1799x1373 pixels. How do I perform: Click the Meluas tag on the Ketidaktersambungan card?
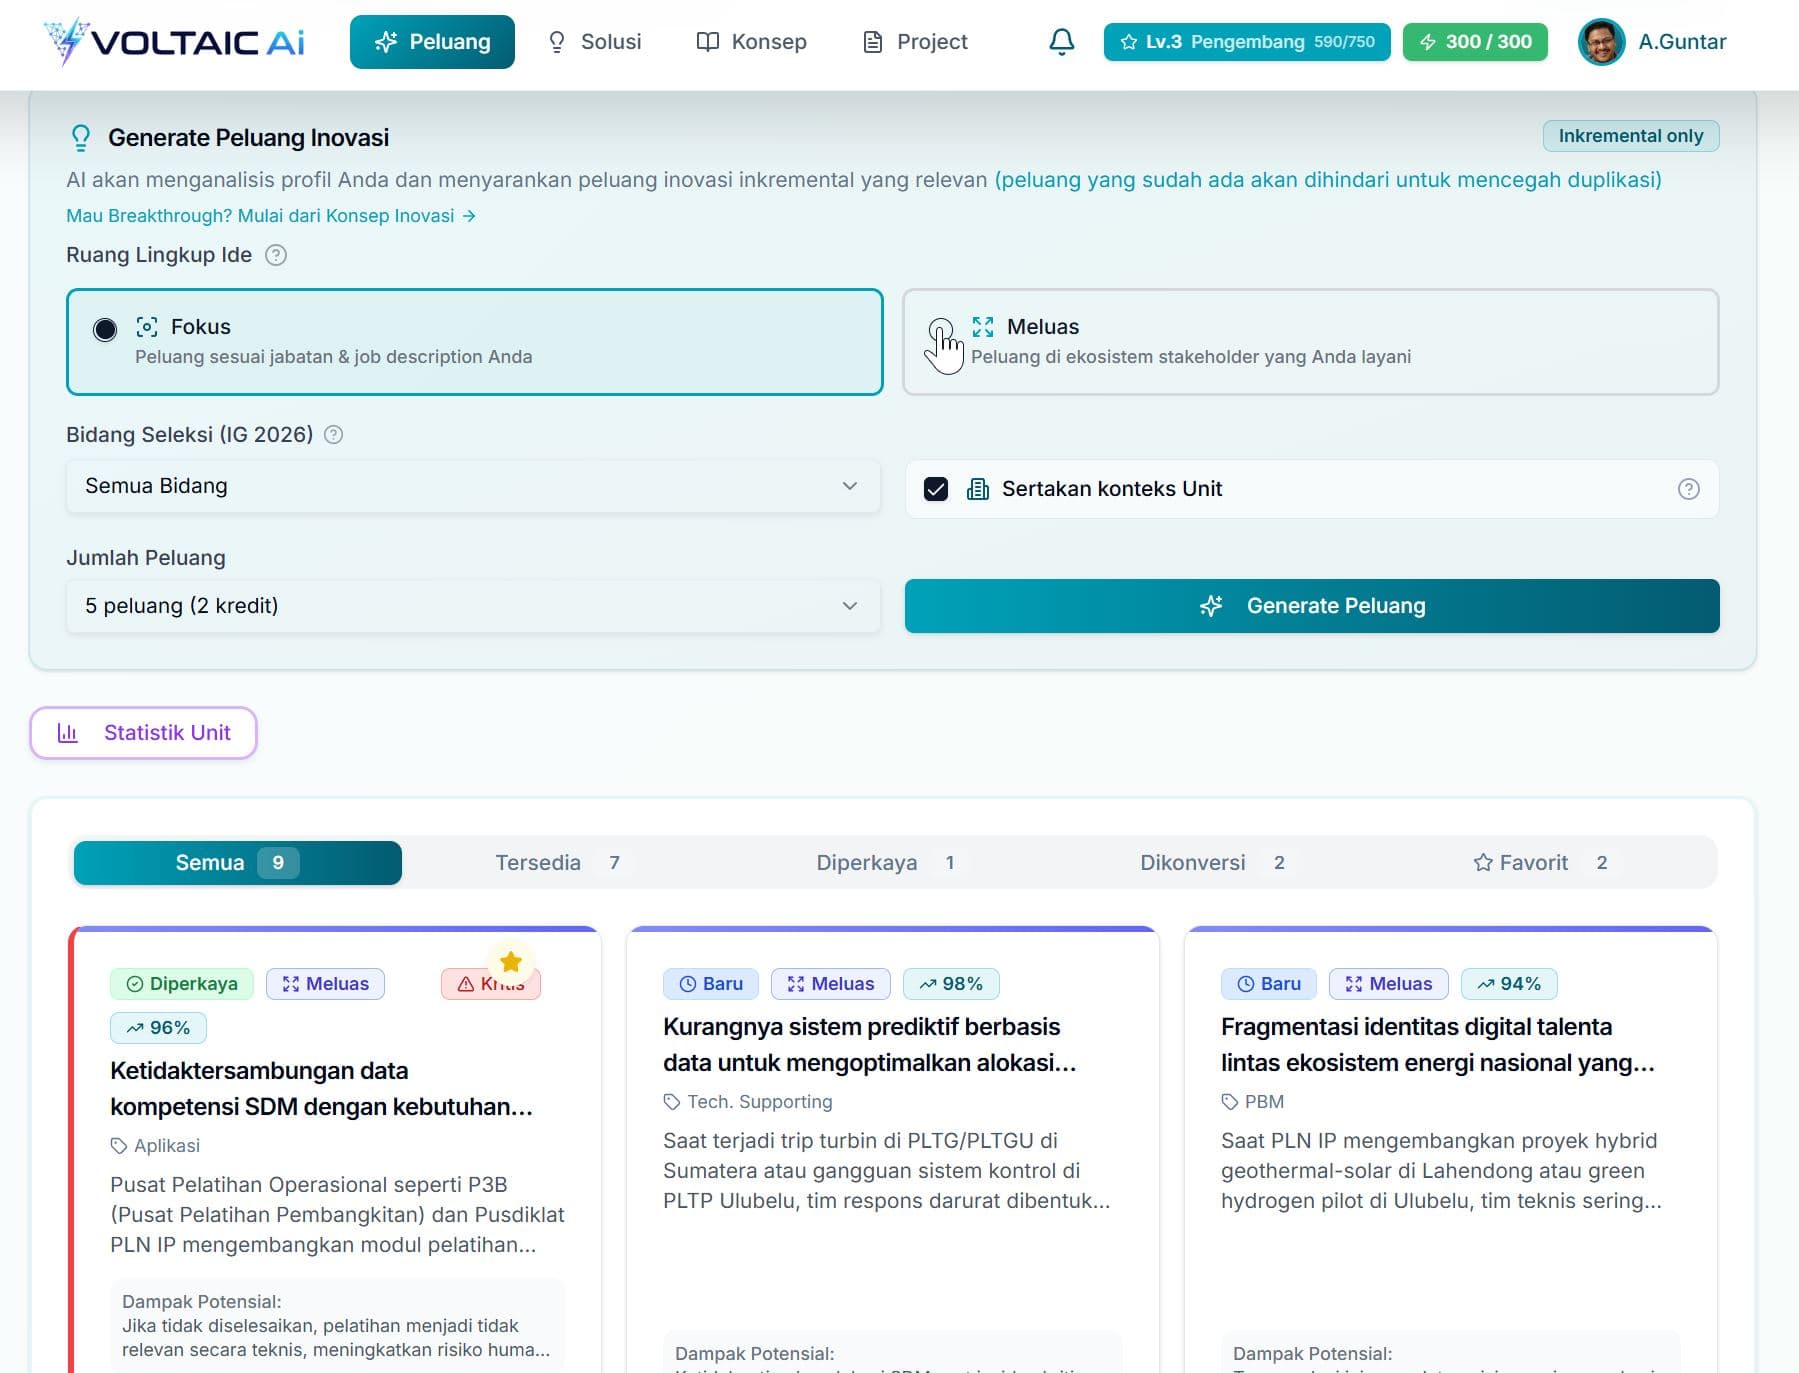[x=326, y=984]
